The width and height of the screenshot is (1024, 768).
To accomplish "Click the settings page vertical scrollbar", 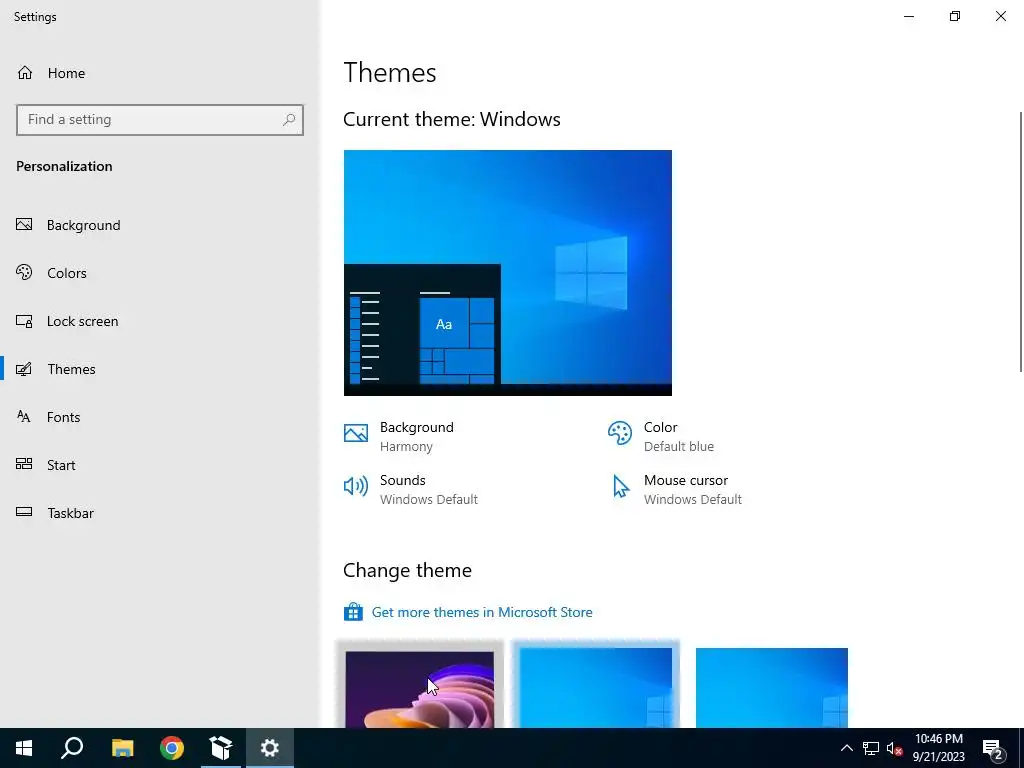I will click(1021, 242).
